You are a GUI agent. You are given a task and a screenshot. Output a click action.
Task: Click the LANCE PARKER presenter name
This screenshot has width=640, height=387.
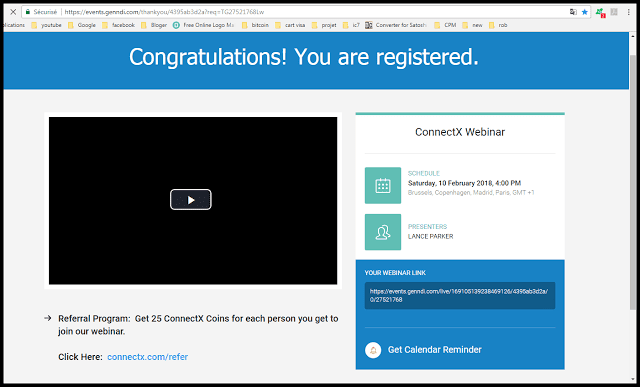pos(431,236)
